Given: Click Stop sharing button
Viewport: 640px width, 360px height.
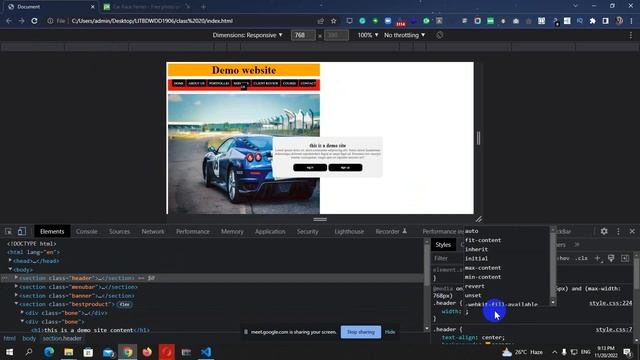Looking at the screenshot, I should [x=361, y=332].
